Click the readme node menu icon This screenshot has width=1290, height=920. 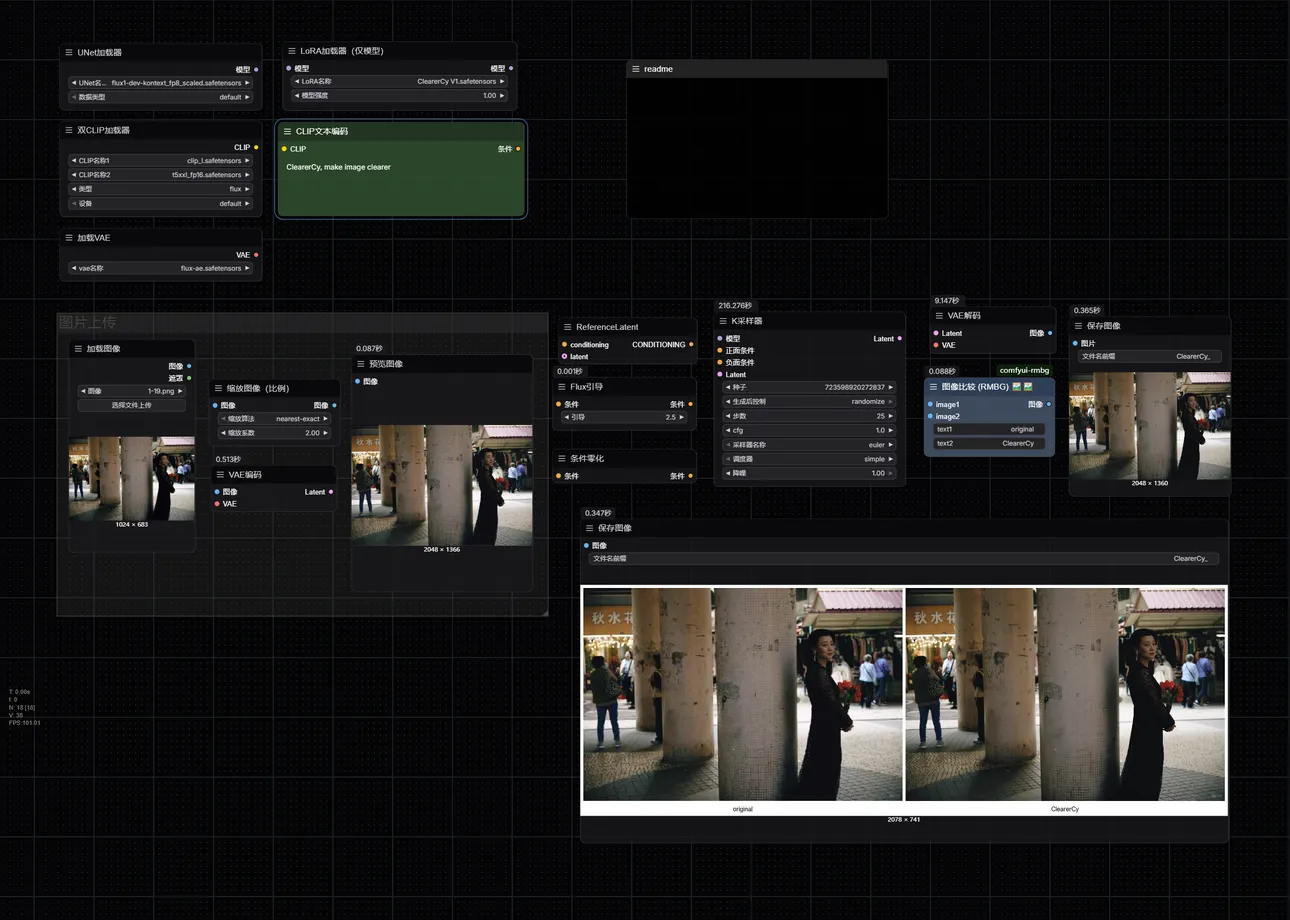click(x=635, y=69)
